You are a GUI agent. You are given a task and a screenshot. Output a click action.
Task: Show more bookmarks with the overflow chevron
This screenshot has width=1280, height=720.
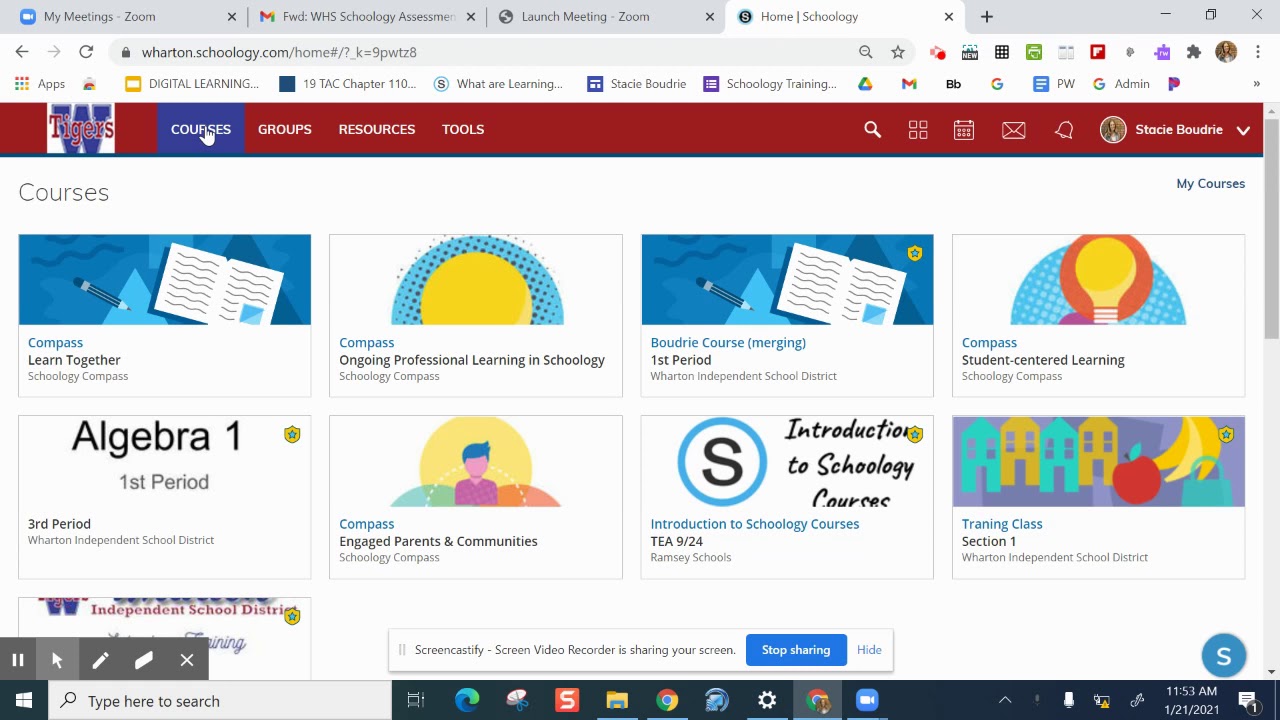pos(1256,84)
